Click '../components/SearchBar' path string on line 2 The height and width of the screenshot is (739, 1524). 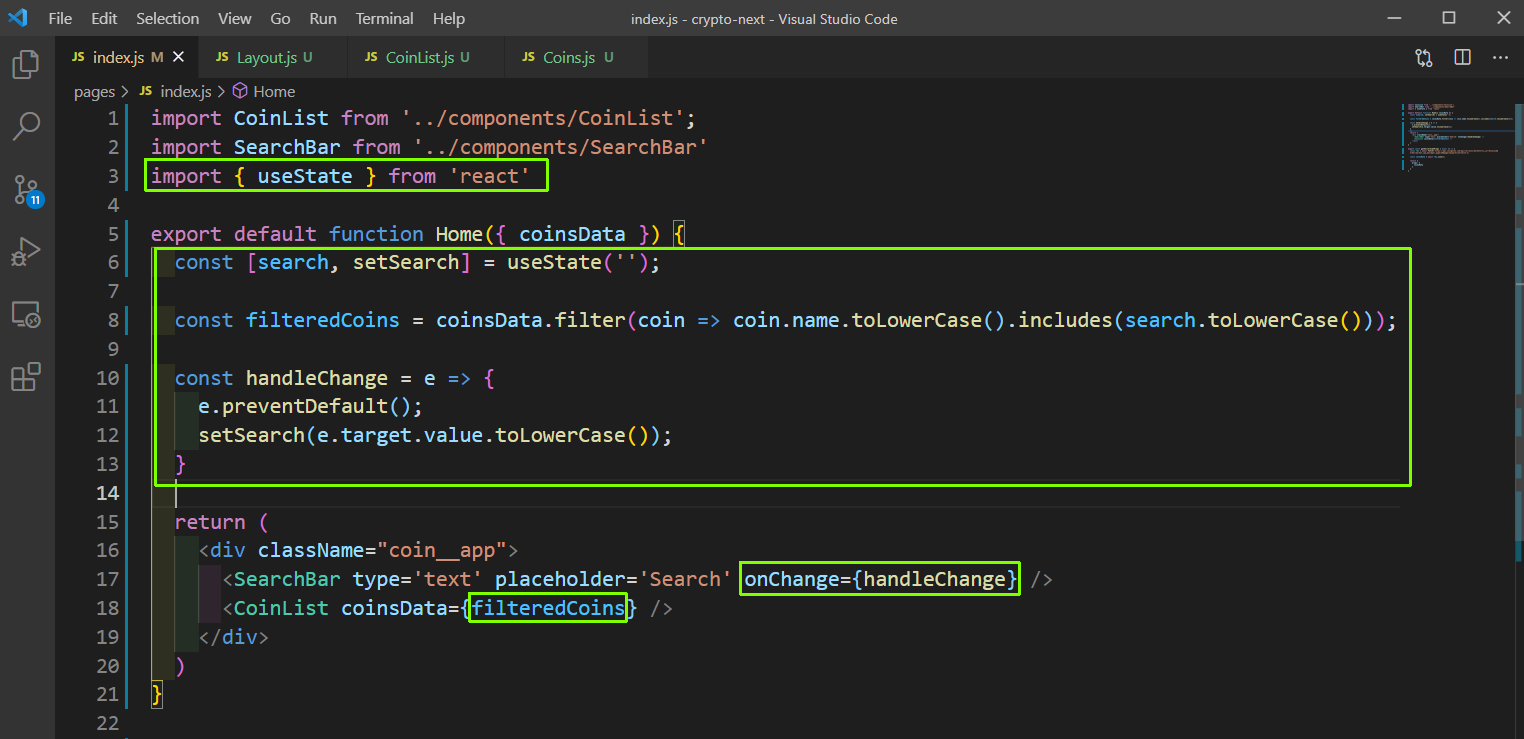(560, 147)
